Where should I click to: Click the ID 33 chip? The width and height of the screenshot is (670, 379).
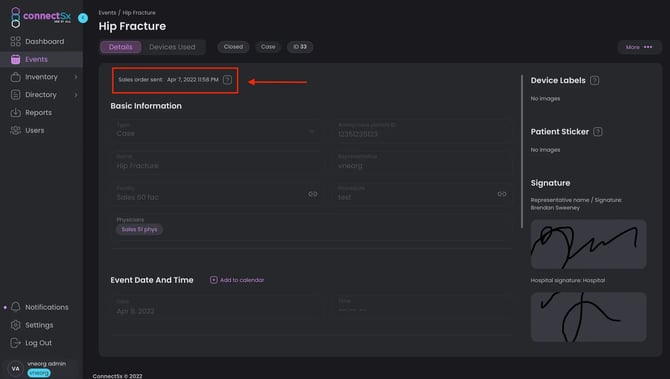click(300, 47)
